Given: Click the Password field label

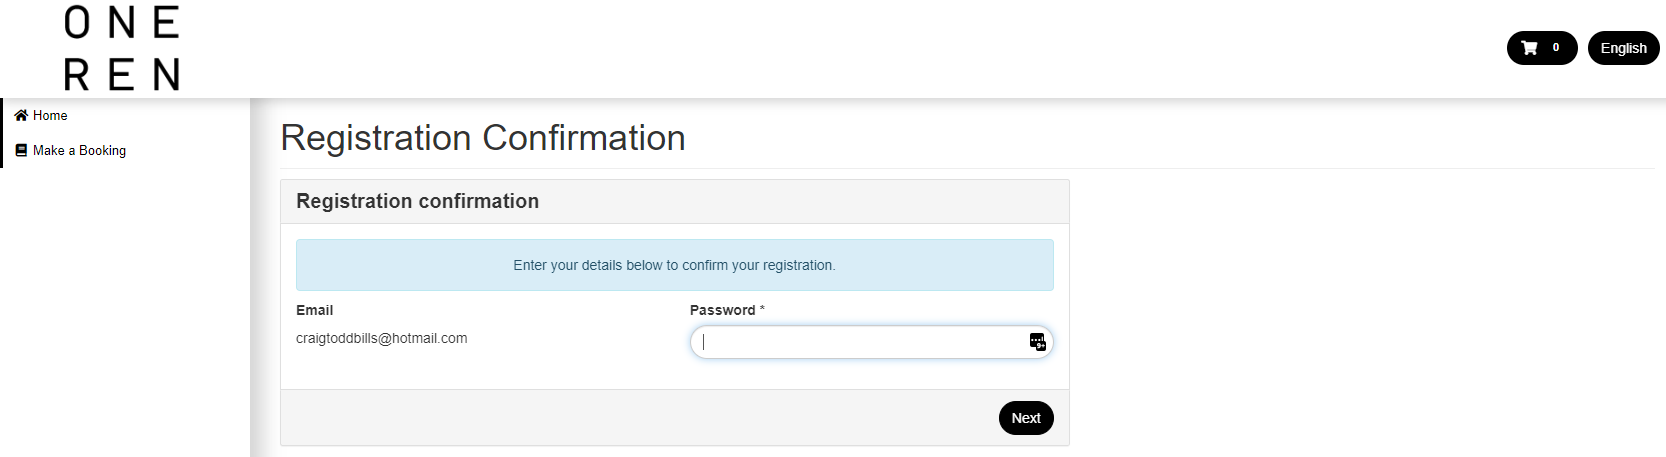Looking at the screenshot, I should click(x=722, y=310).
